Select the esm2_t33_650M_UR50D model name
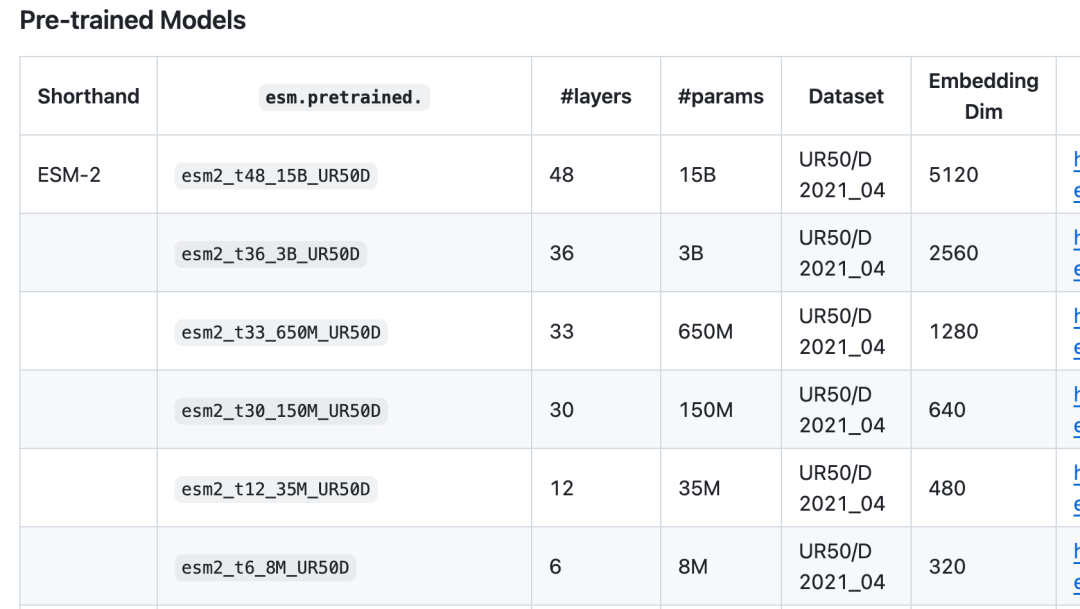Viewport: 1080px width, 609px height. 281,332
